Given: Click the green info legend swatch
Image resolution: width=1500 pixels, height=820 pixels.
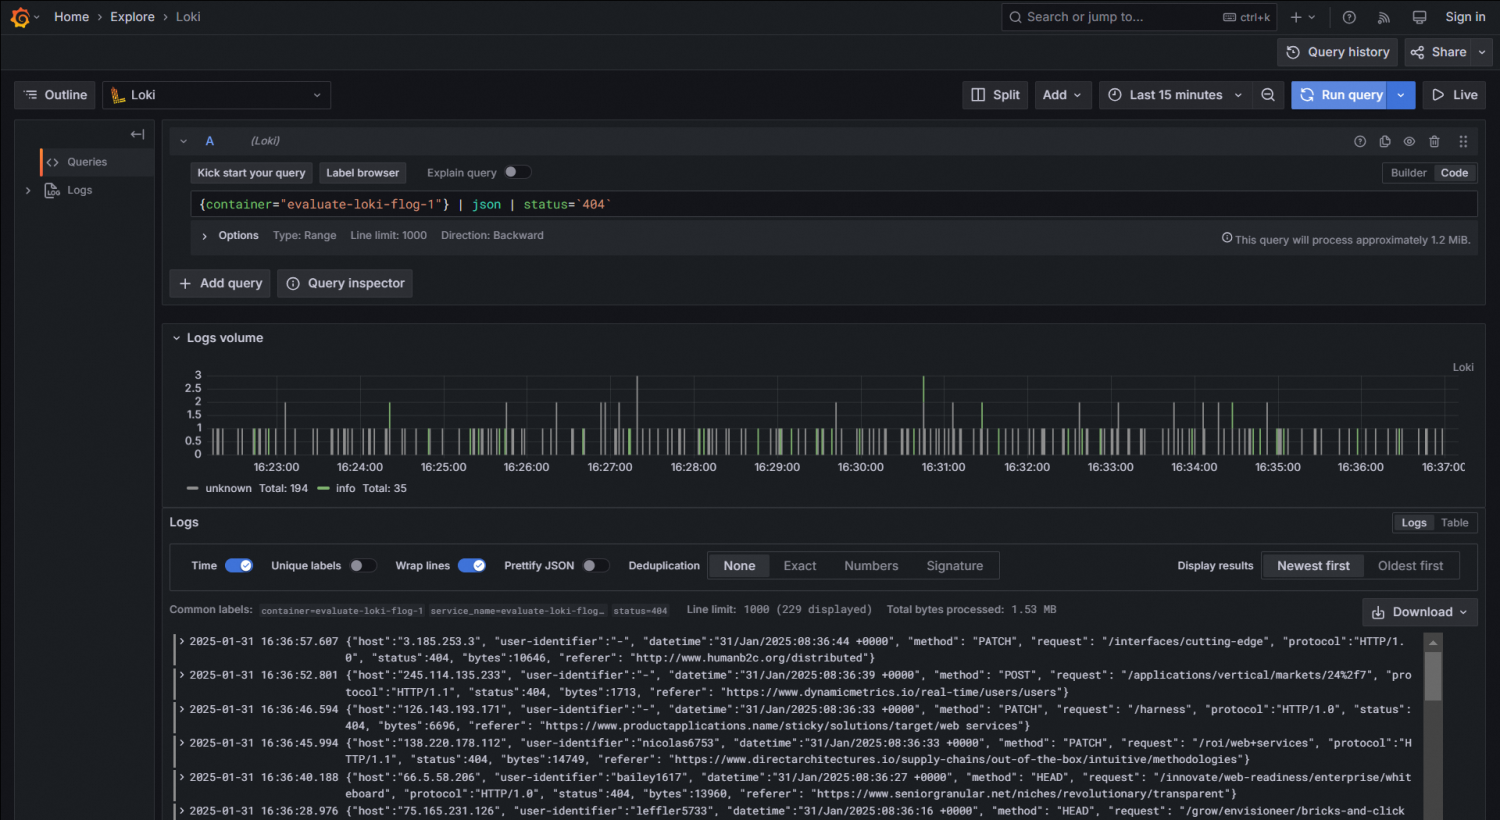Looking at the screenshot, I should [x=322, y=488].
